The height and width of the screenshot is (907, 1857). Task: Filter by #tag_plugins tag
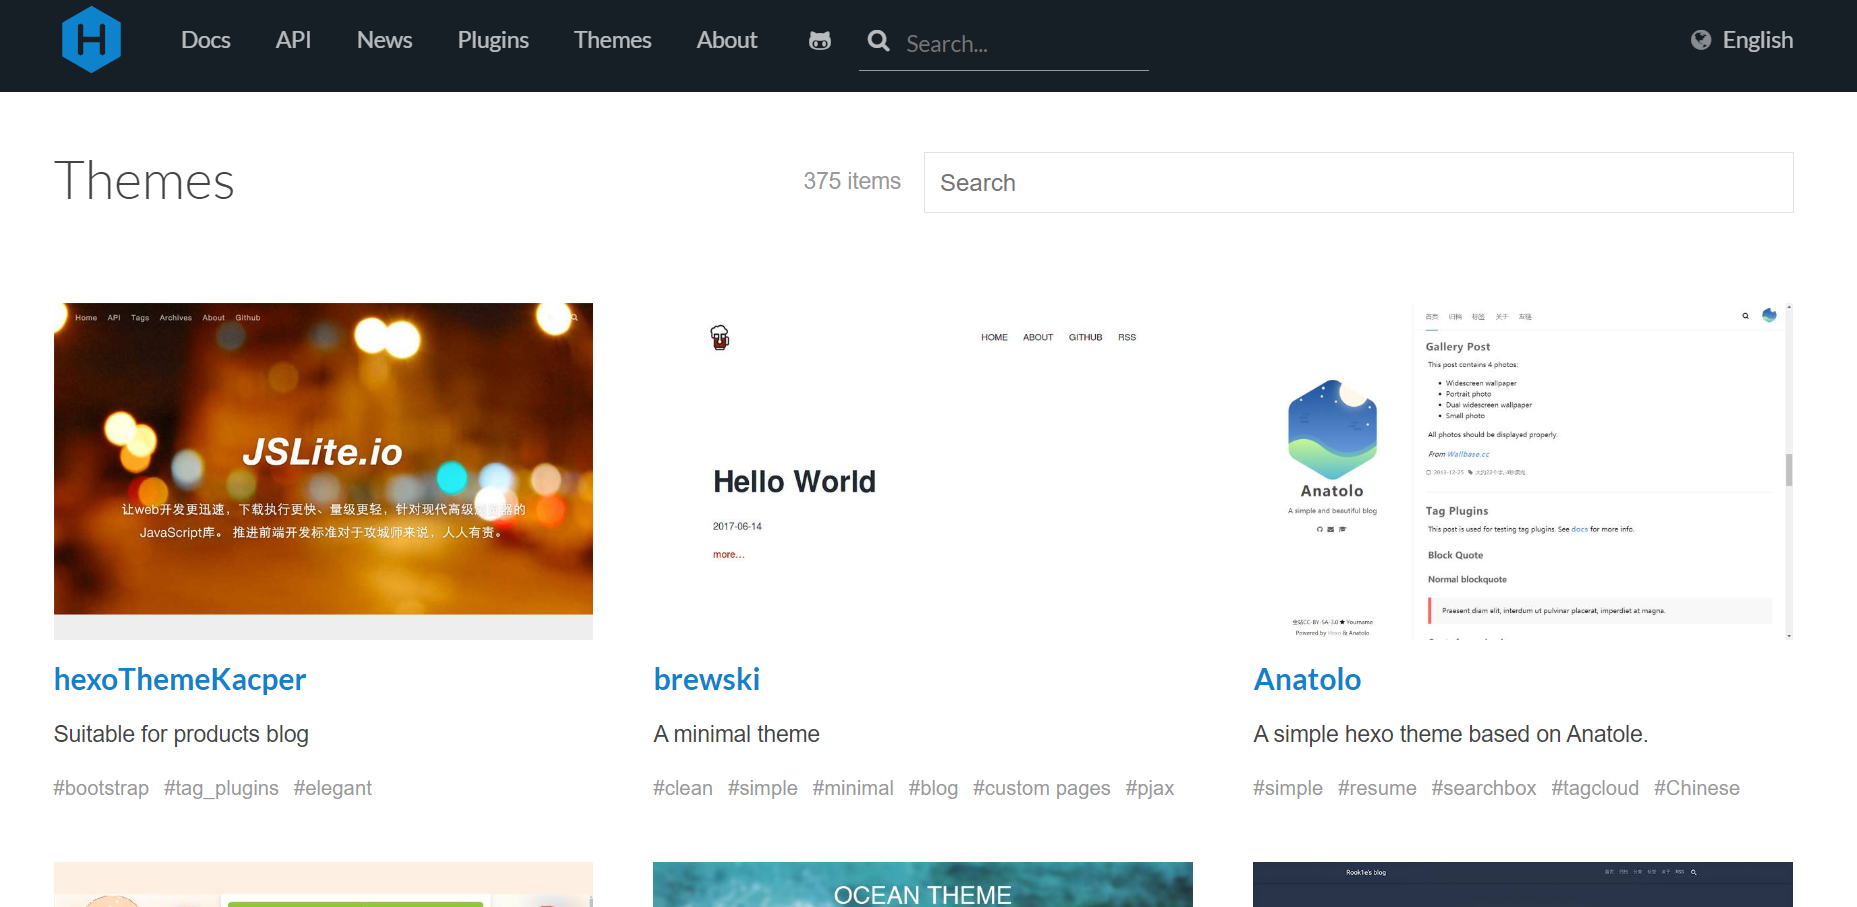[x=221, y=788]
